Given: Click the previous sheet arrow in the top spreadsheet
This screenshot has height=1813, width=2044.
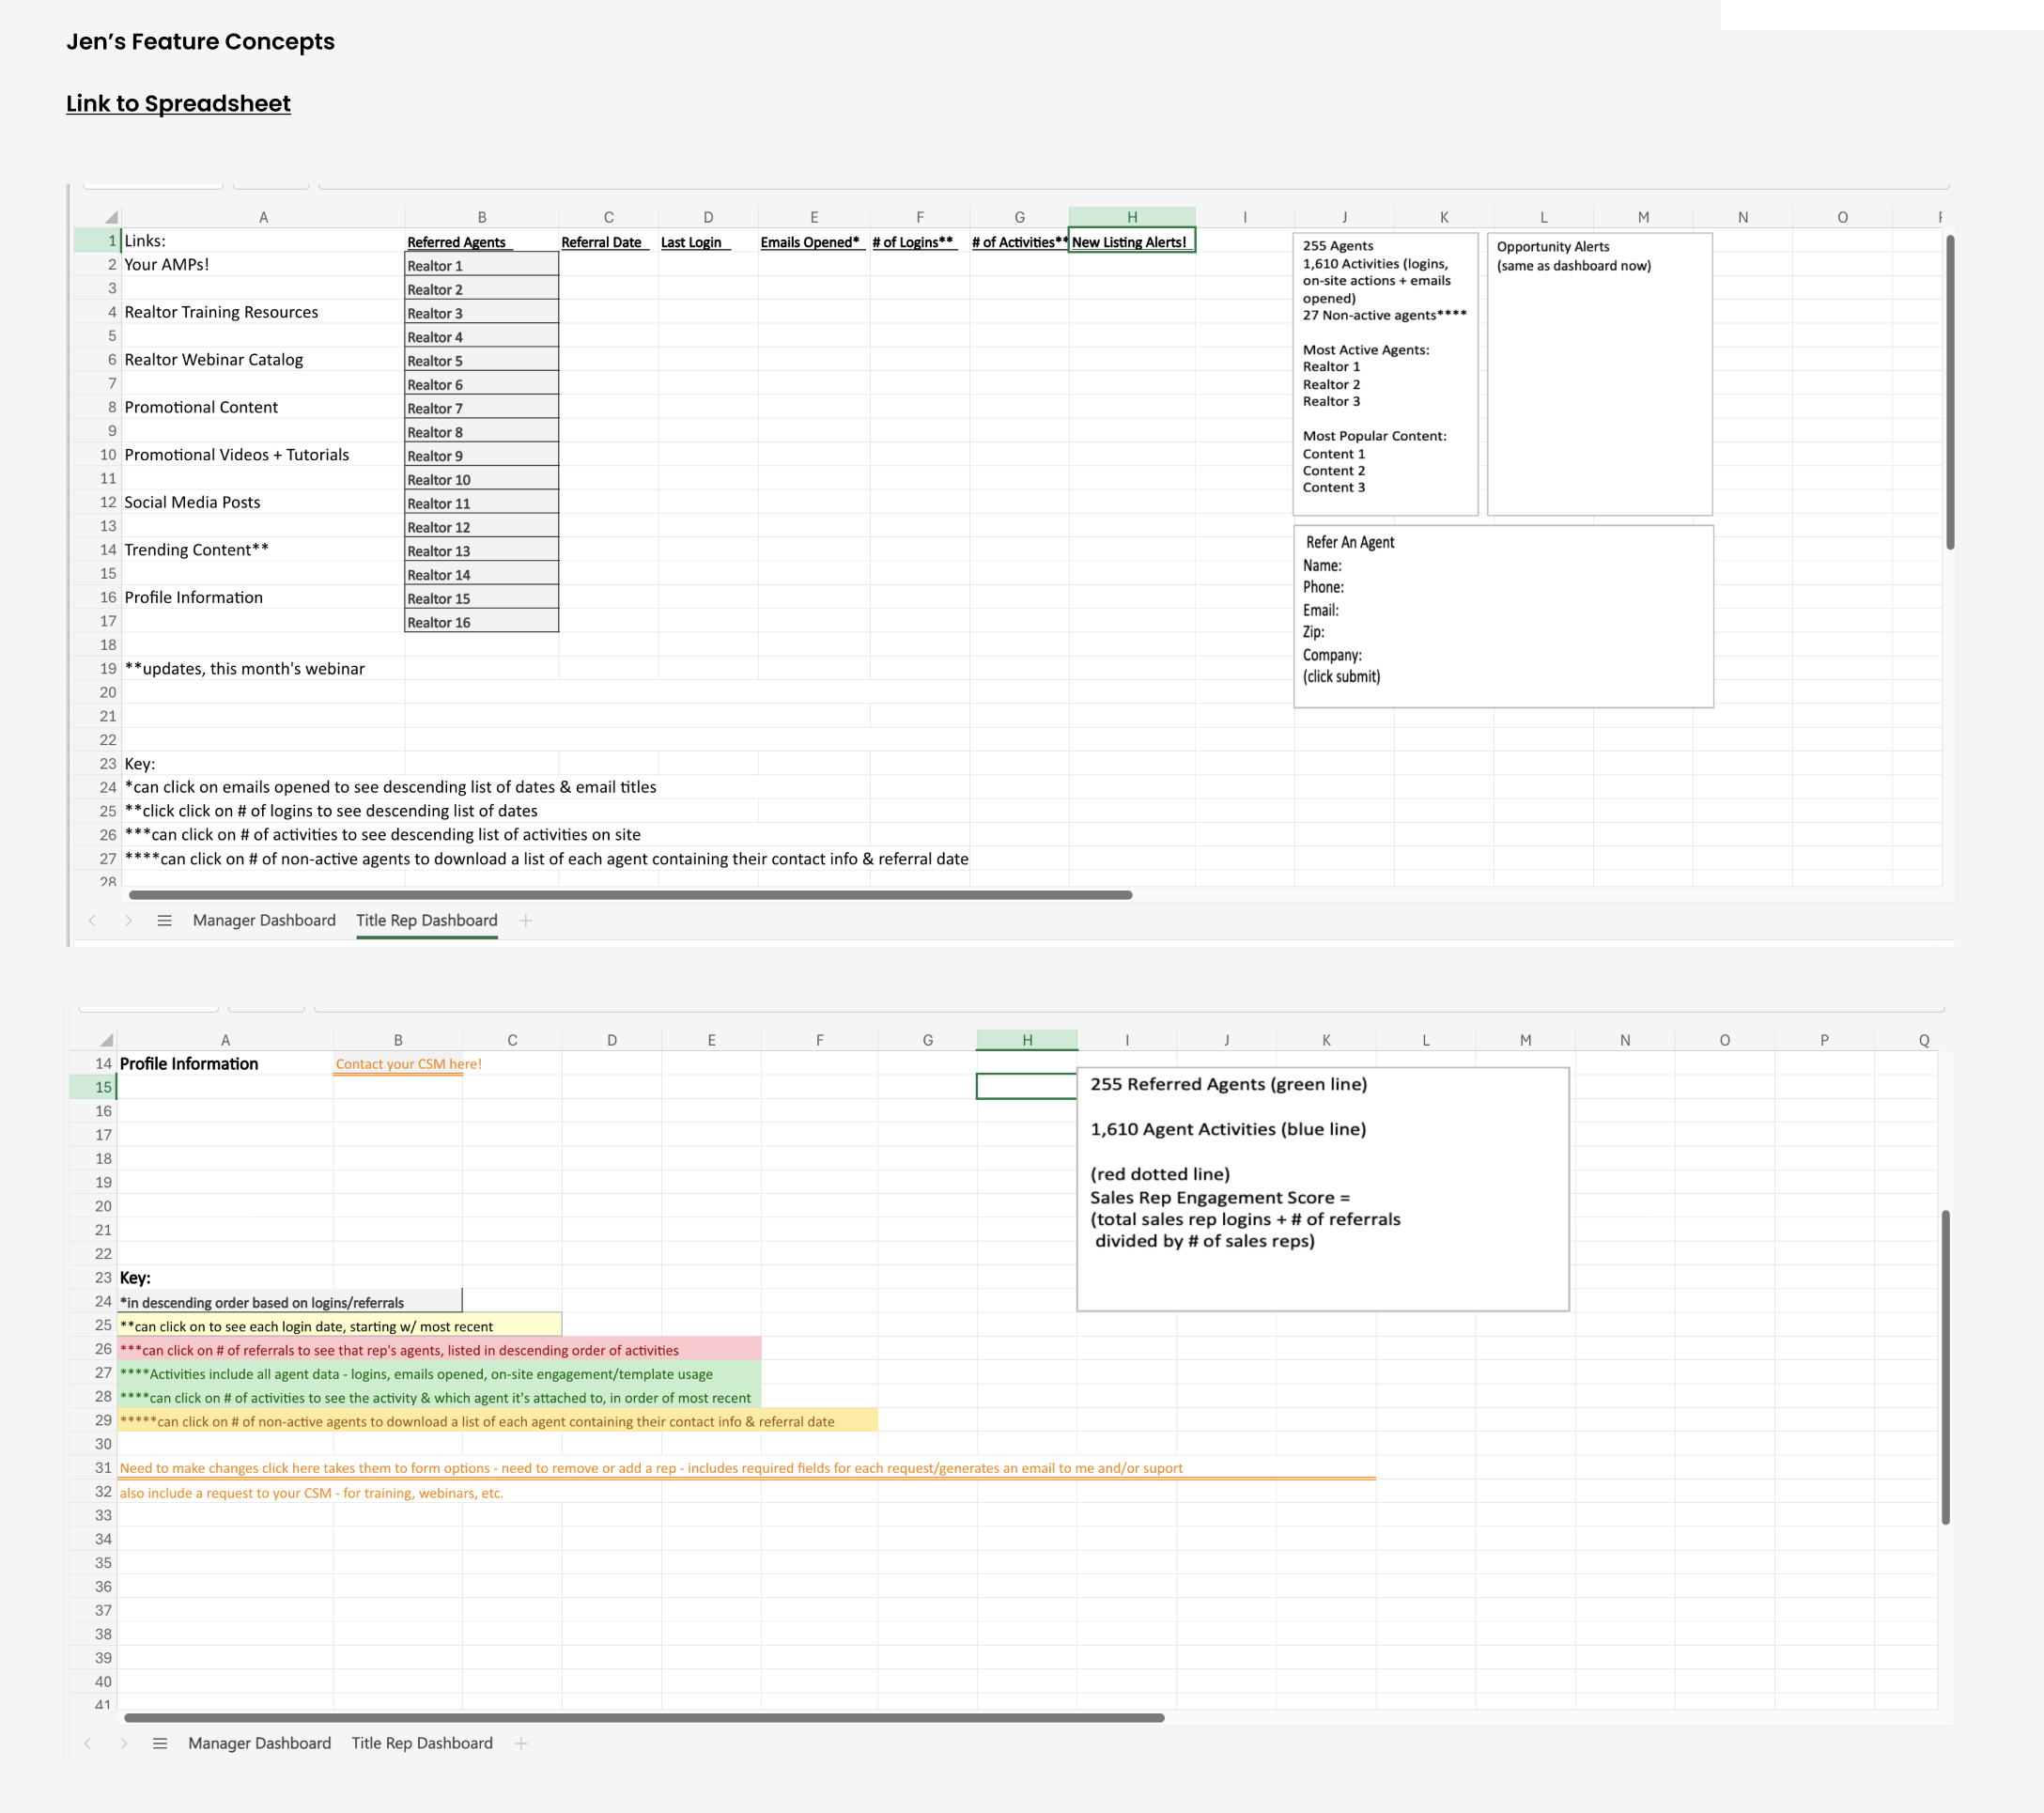Looking at the screenshot, I should [x=92, y=920].
